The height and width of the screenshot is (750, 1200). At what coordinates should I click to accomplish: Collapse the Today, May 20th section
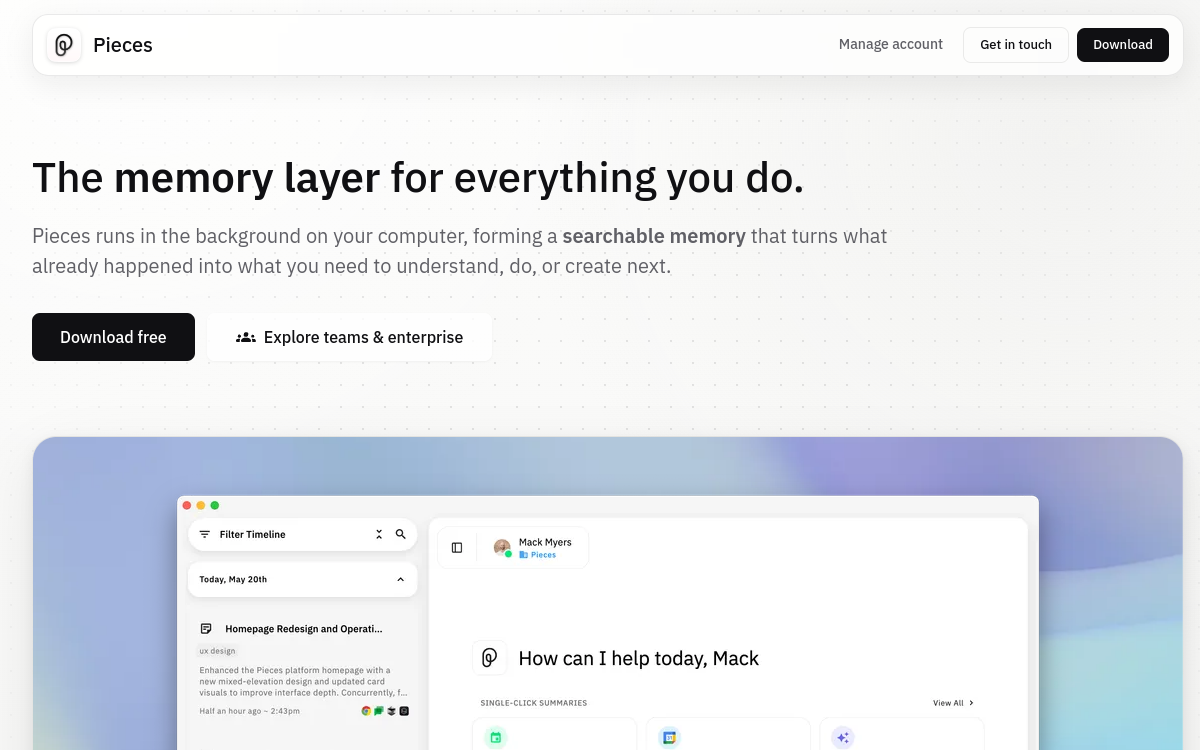401,579
